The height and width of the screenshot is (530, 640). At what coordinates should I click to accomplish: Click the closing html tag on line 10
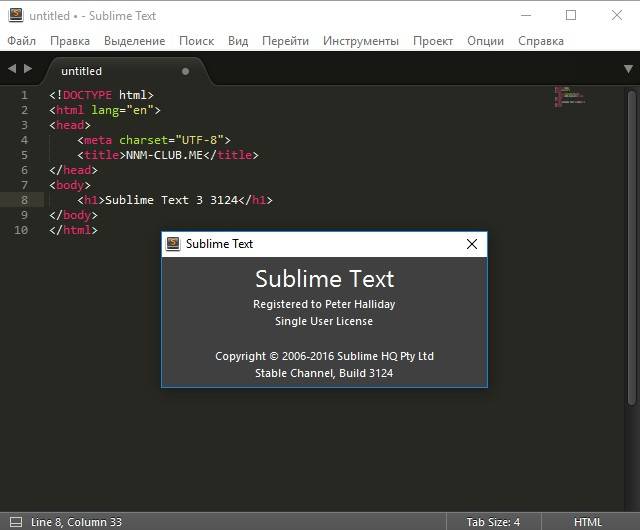click(73, 230)
